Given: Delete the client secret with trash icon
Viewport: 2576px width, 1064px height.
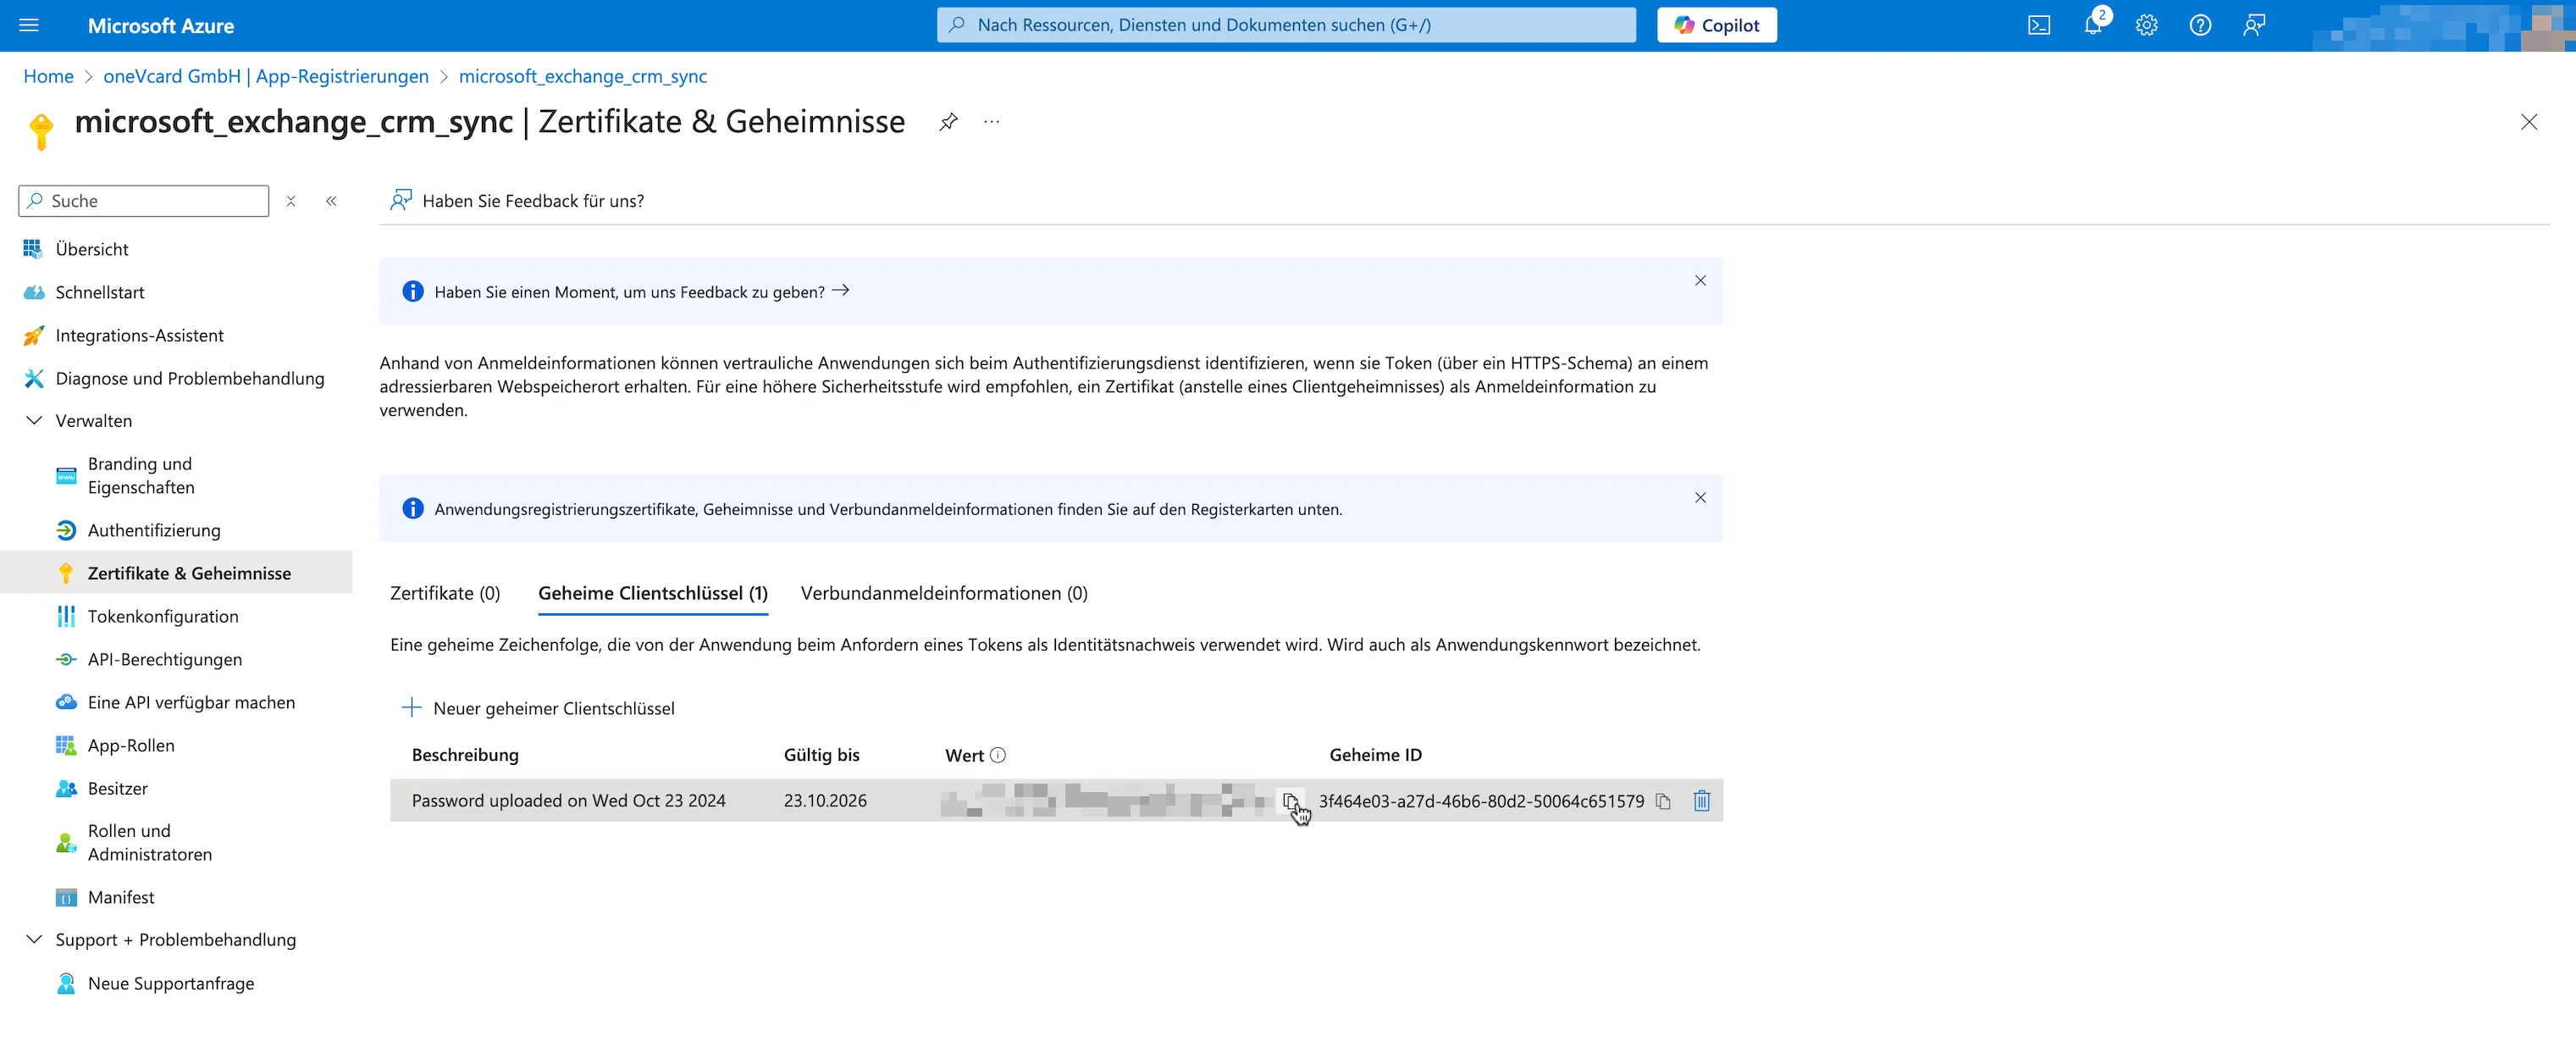Looking at the screenshot, I should (x=1701, y=801).
